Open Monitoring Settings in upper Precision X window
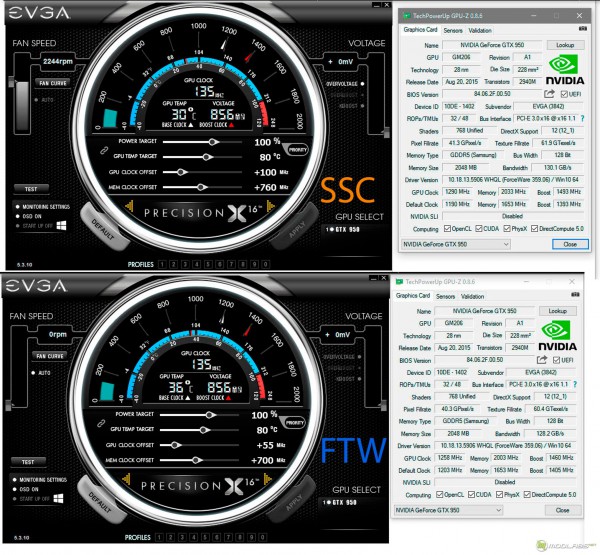 tap(43, 207)
